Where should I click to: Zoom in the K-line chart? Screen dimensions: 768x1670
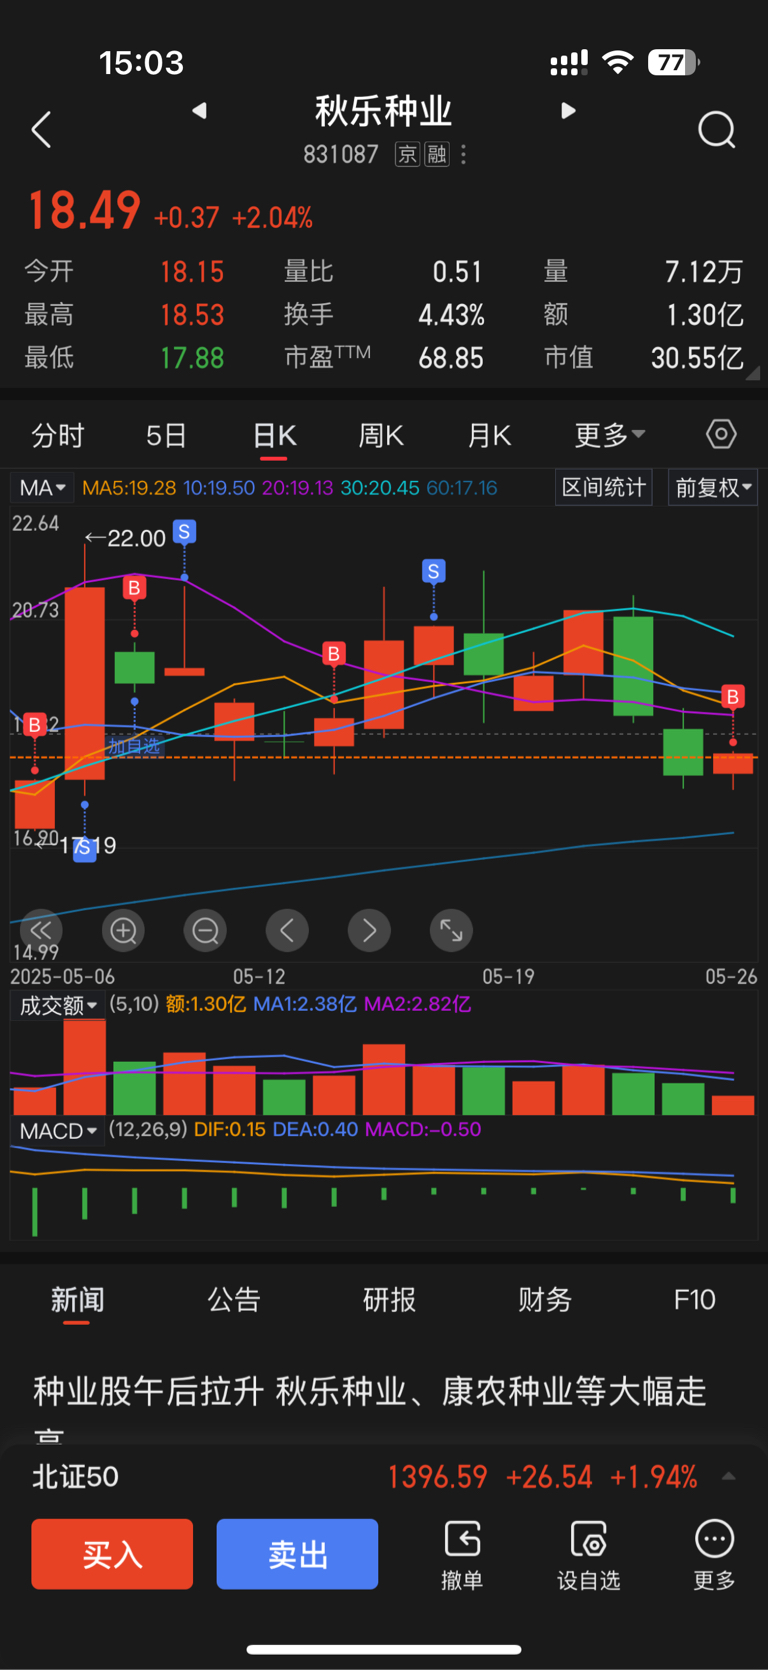pos(123,931)
